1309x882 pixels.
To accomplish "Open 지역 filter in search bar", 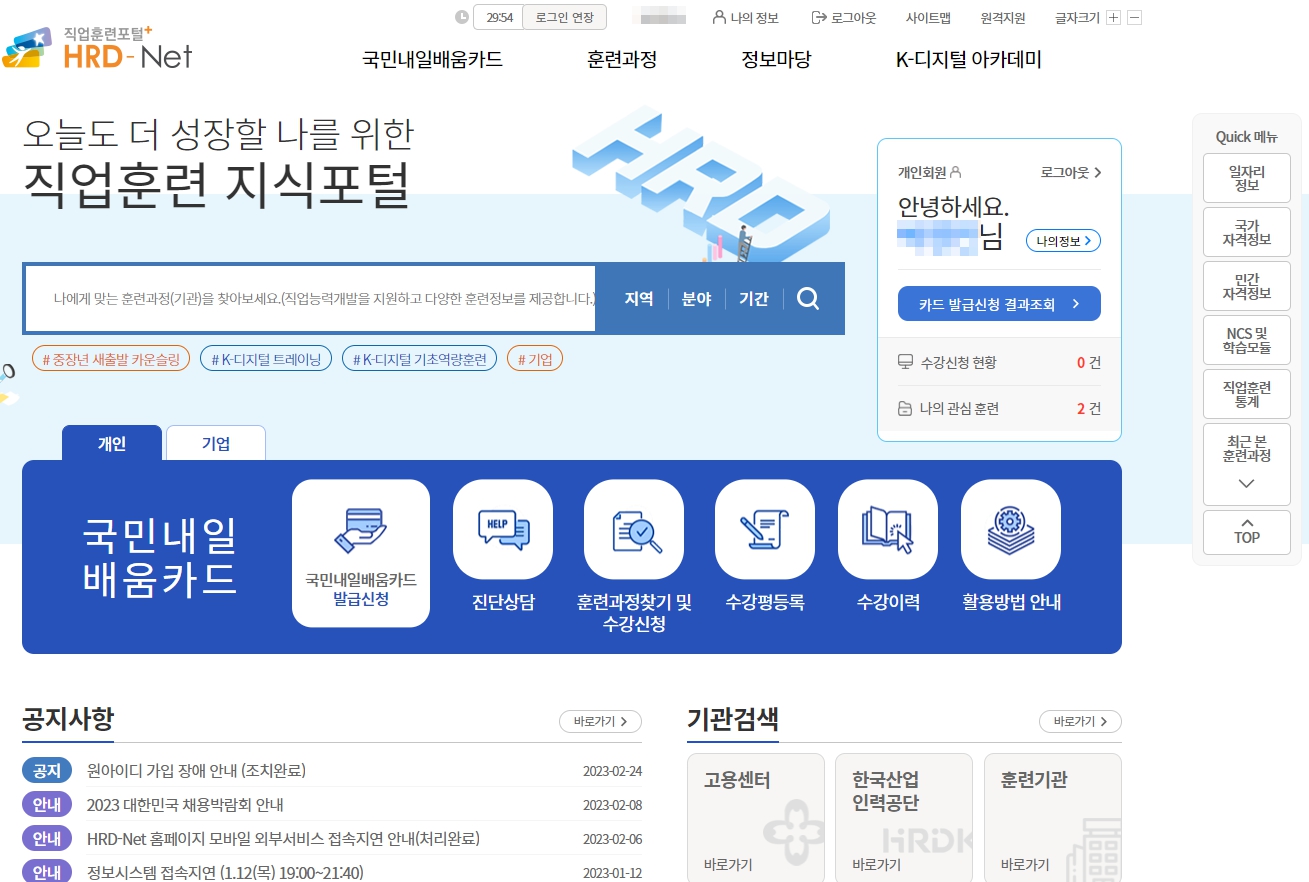I will click(639, 298).
